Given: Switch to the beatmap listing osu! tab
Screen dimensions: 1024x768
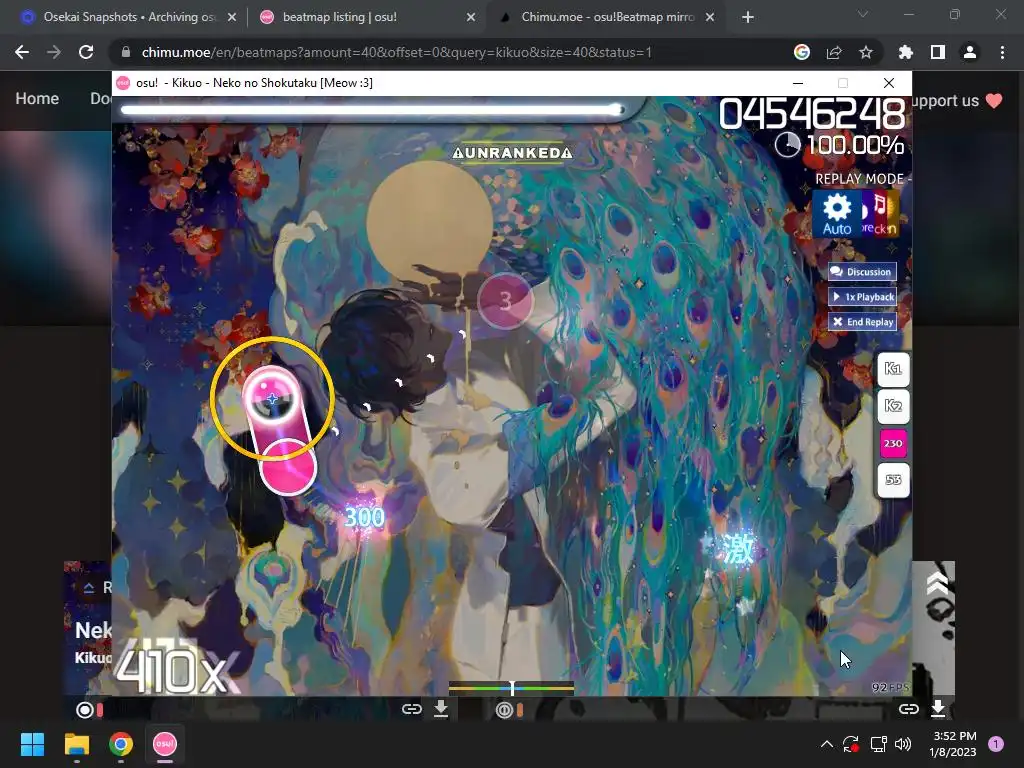Looking at the screenshot, I should (340, 17).
